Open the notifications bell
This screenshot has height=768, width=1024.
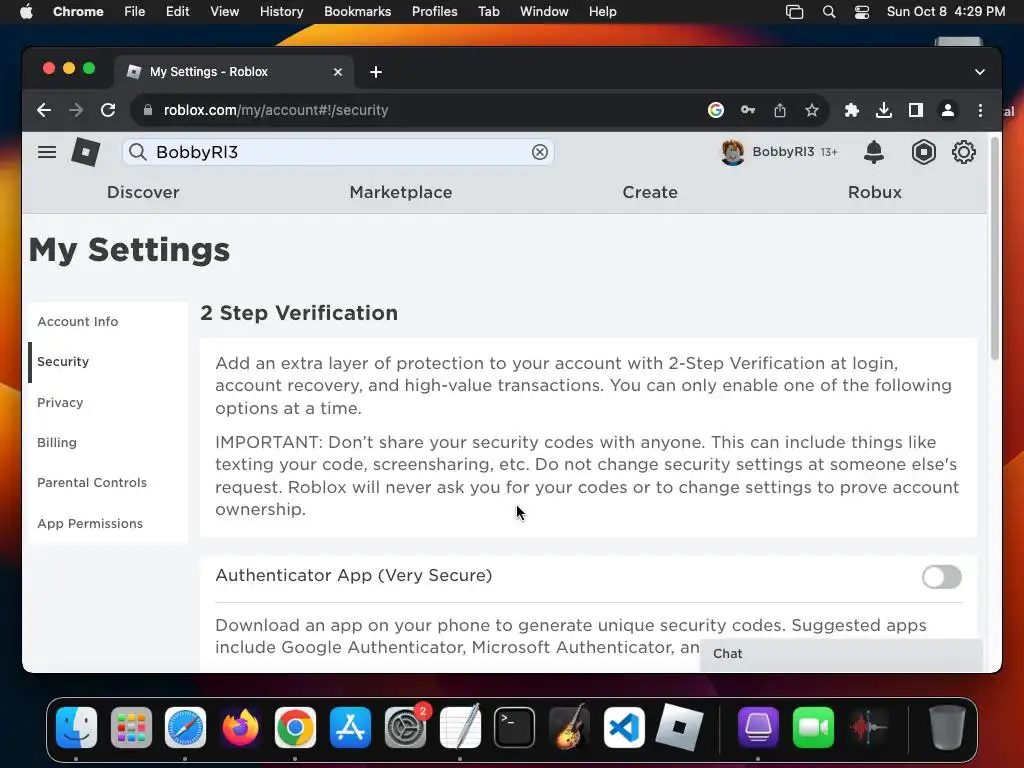(x=874, y=152)
